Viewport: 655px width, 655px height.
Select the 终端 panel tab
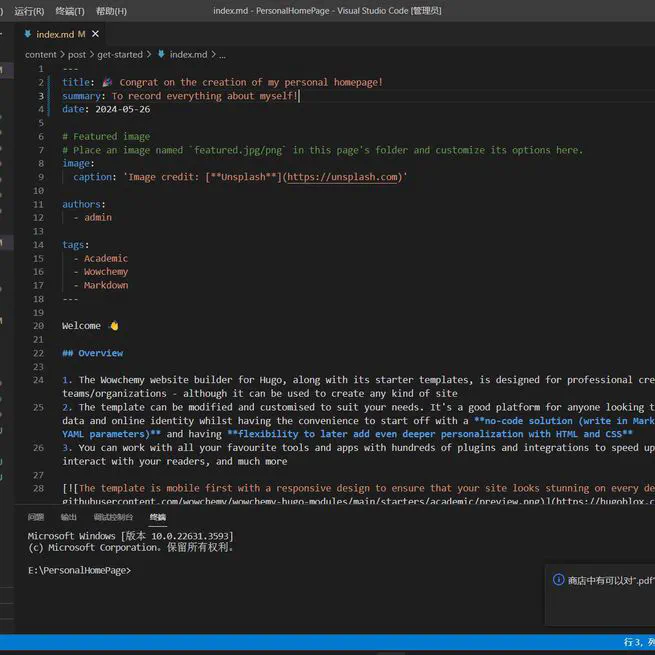(157, 517)
